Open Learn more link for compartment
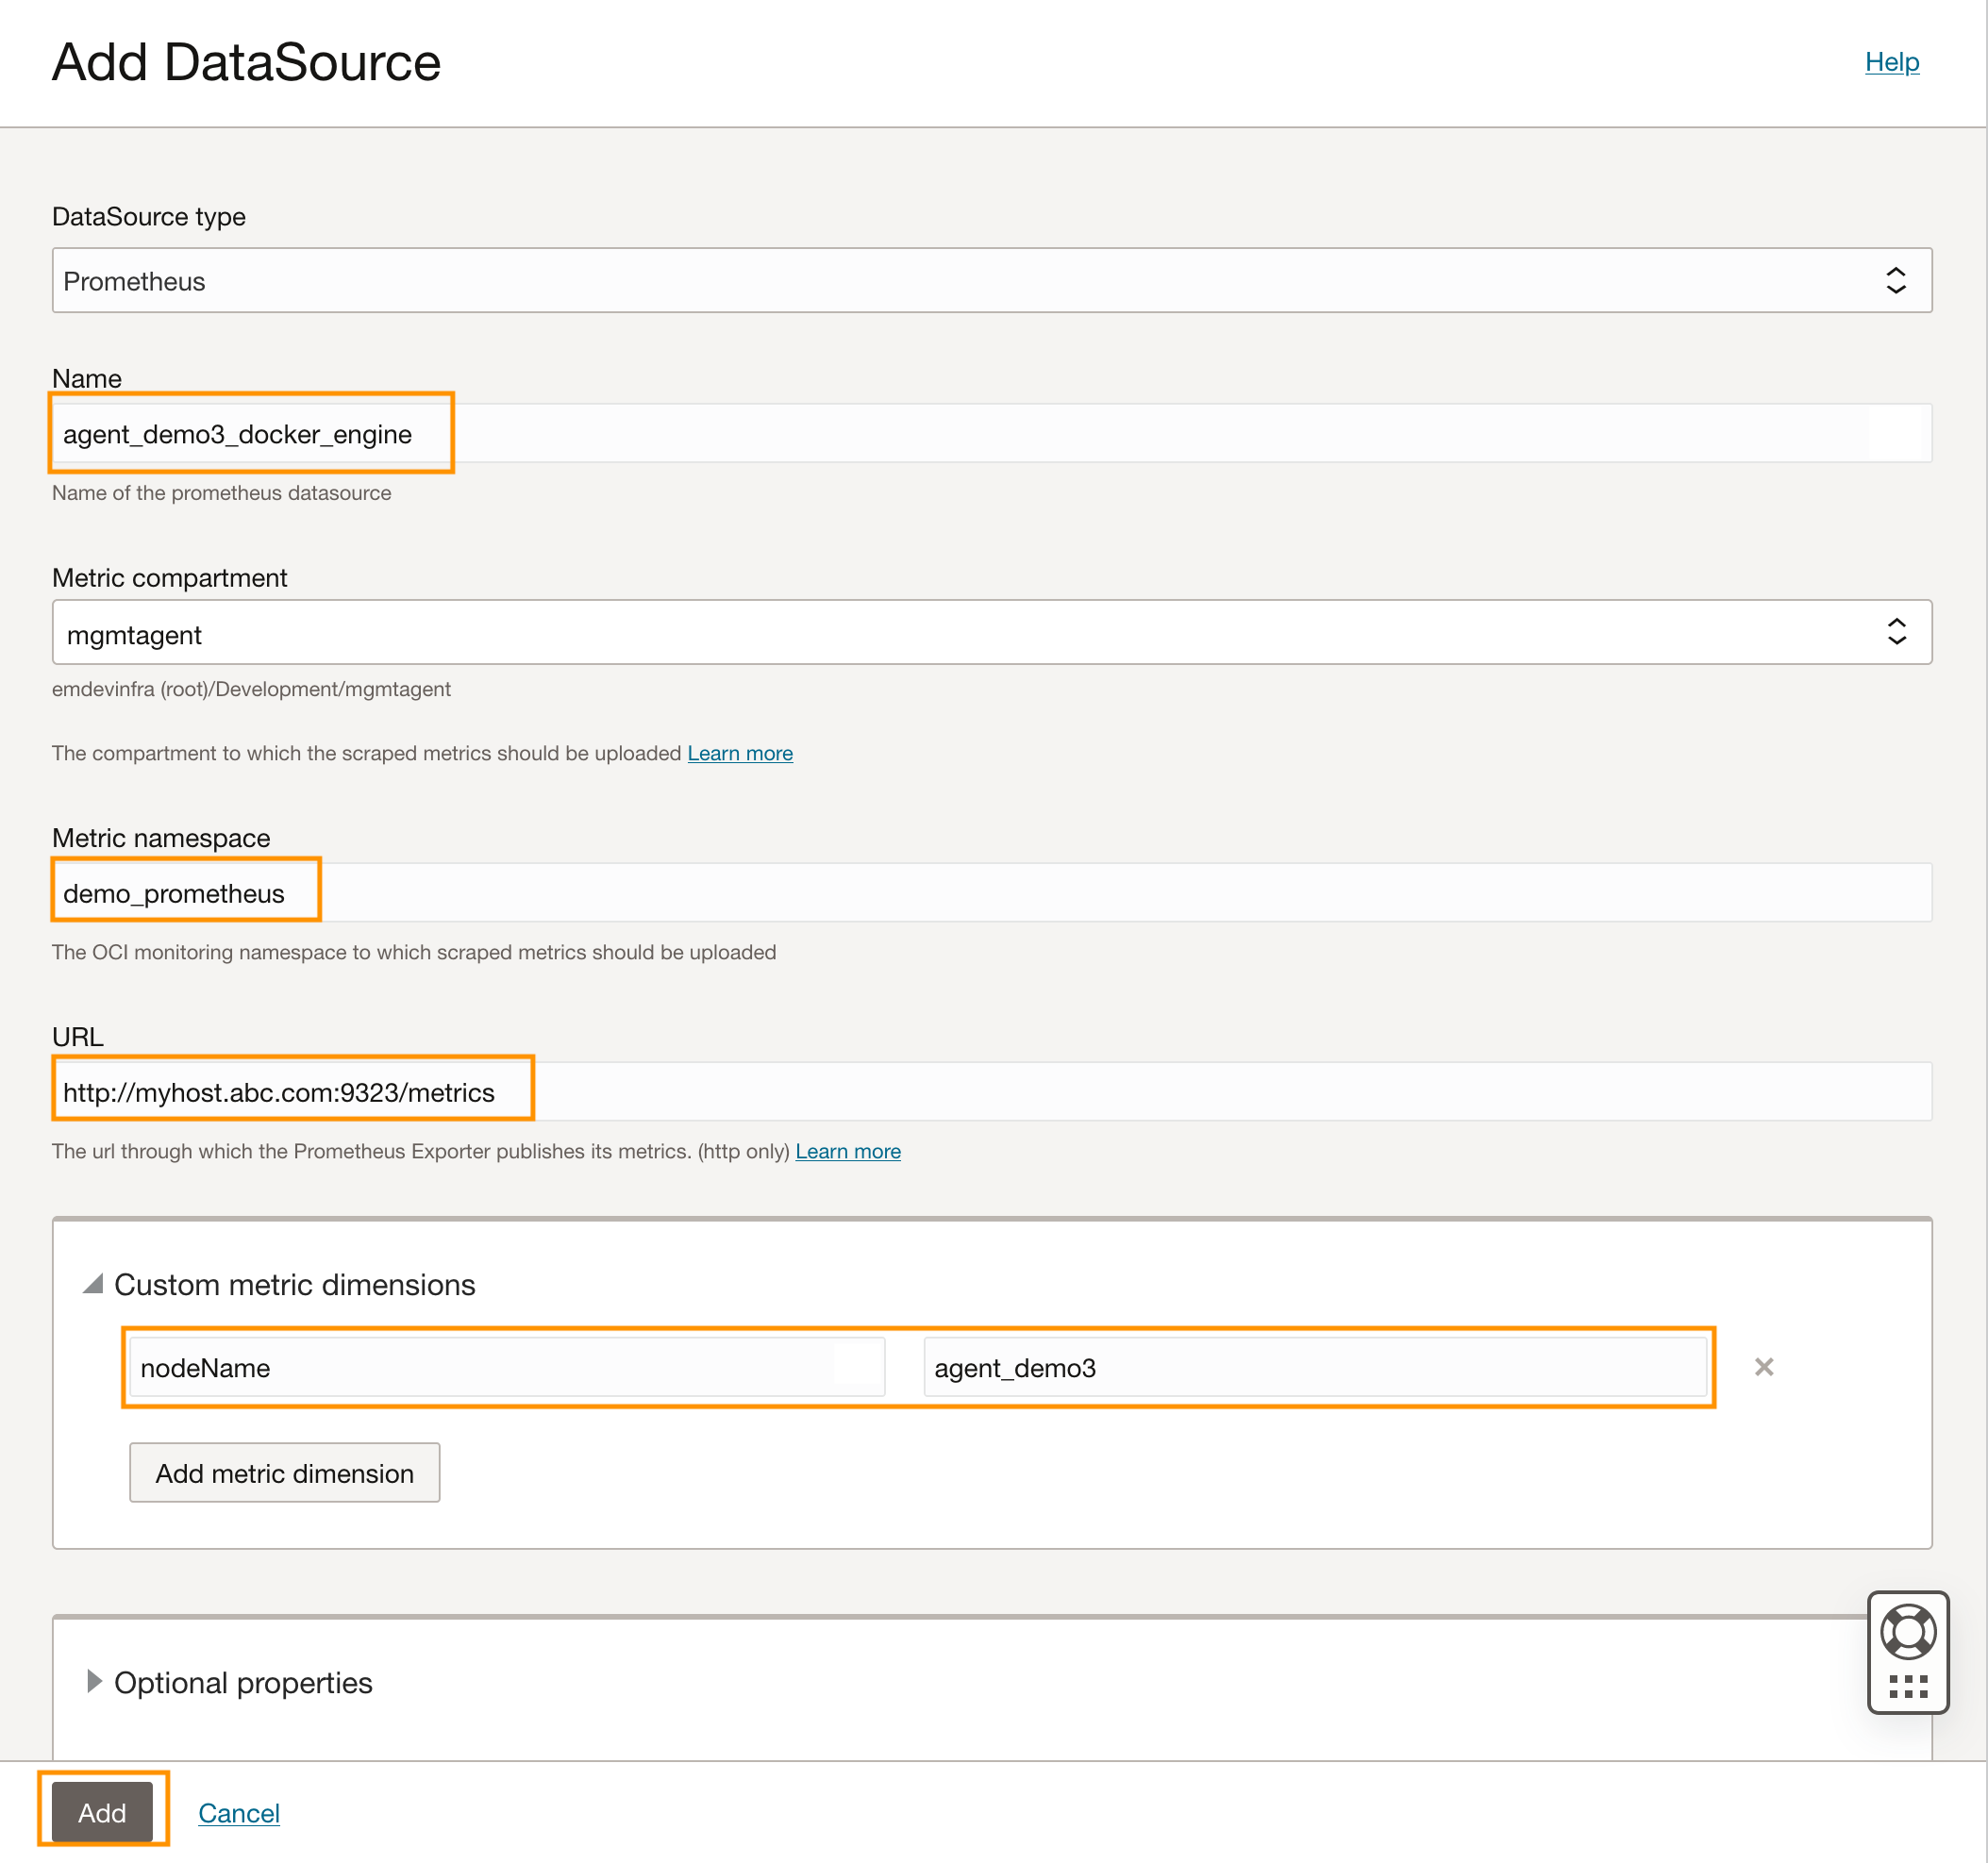This screenshot has height=1863, width=1988. [x=740, y=753]
